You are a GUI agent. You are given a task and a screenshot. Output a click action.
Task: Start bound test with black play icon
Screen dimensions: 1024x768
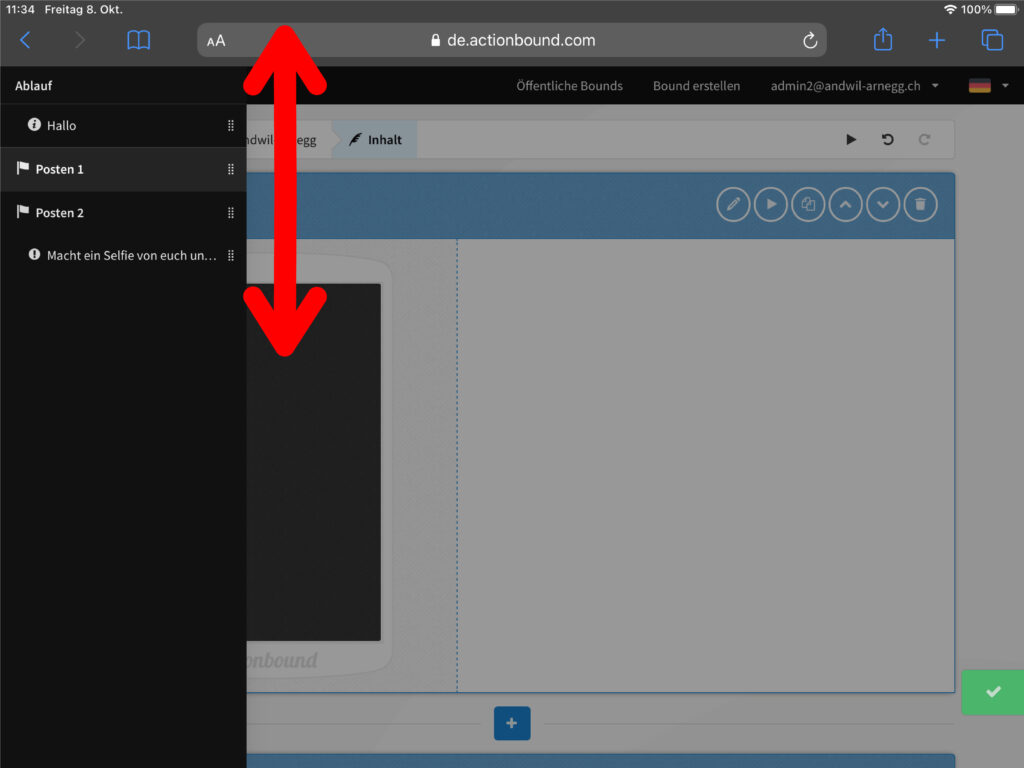point(851,140)
